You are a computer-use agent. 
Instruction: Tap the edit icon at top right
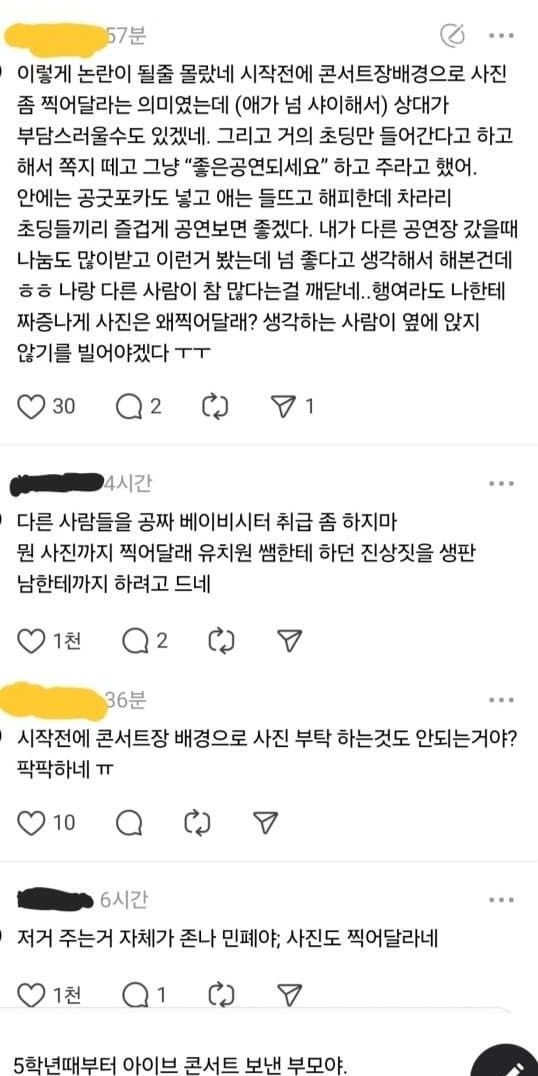click(453, 34)
